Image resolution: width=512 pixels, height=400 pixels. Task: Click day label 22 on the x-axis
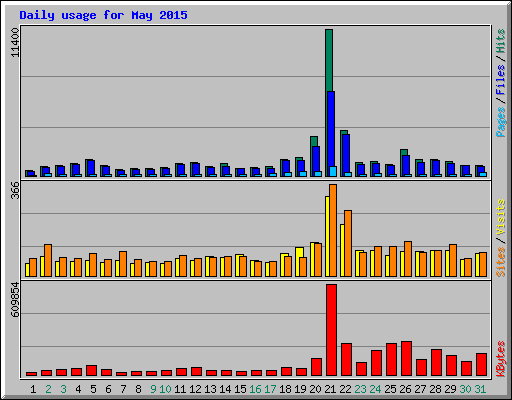pos(345,389)
